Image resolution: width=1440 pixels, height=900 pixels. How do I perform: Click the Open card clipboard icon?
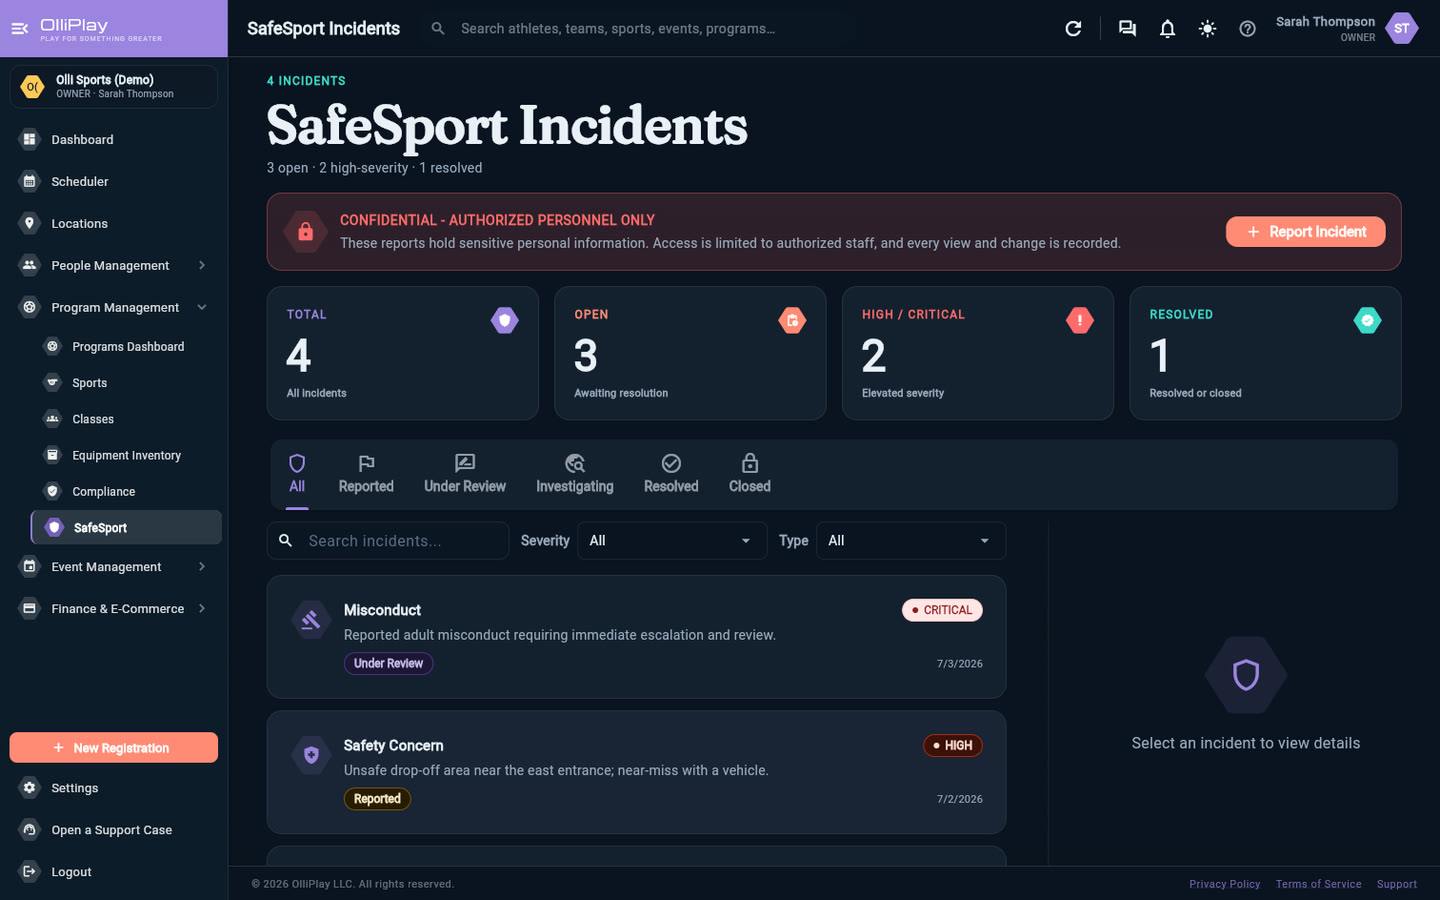tap(792, 320)
